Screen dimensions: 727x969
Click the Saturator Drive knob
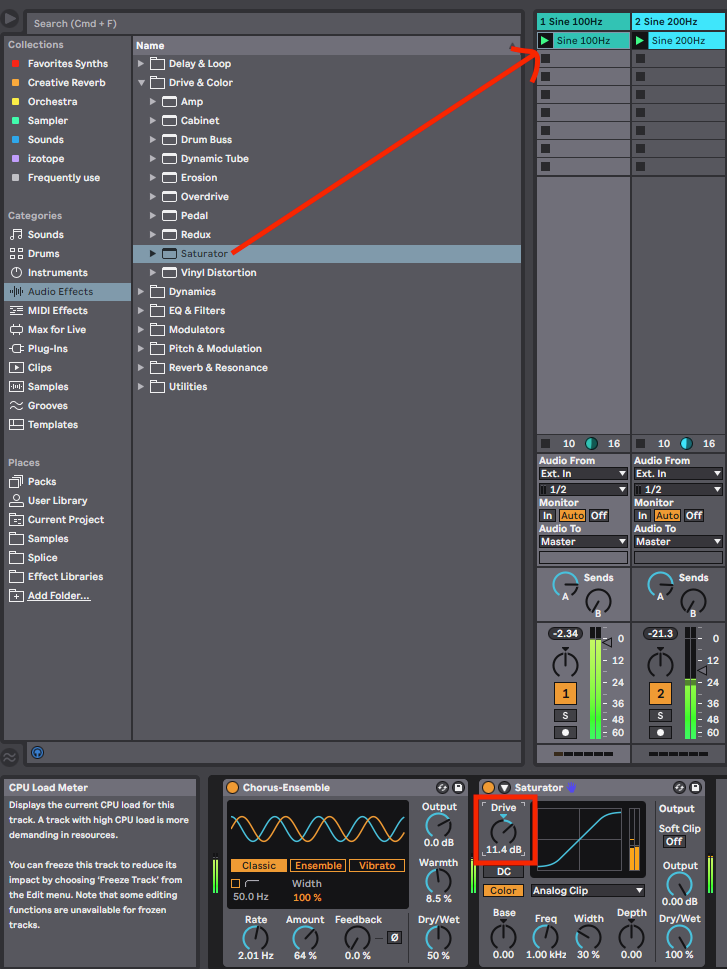pyautogui.click(x=503, y=831)
